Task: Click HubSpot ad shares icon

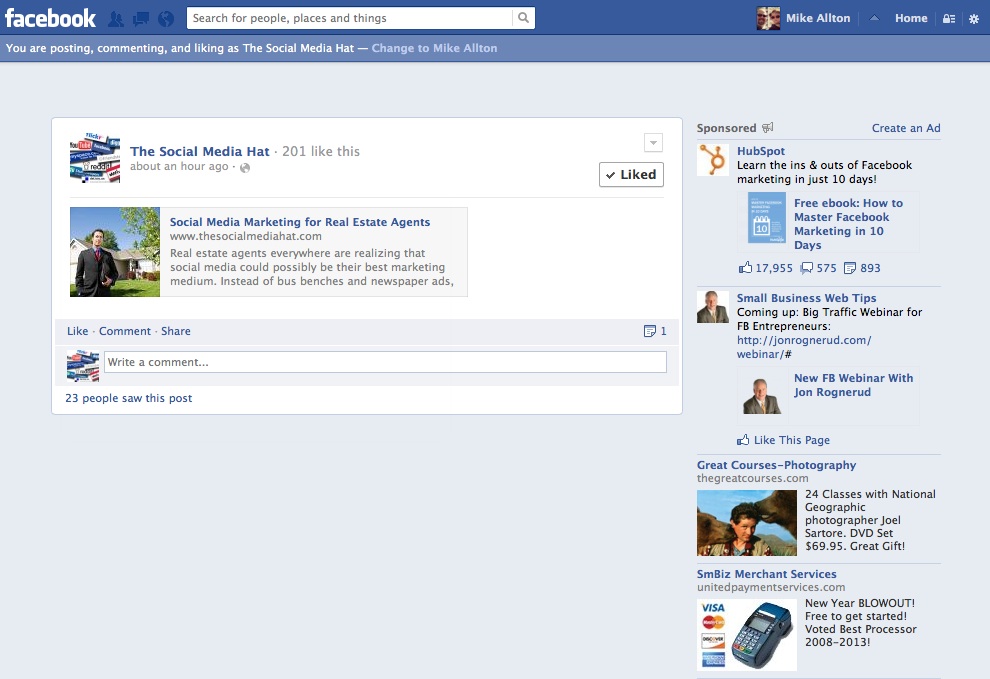Action: pyautogui.click(x=850, y=268)
